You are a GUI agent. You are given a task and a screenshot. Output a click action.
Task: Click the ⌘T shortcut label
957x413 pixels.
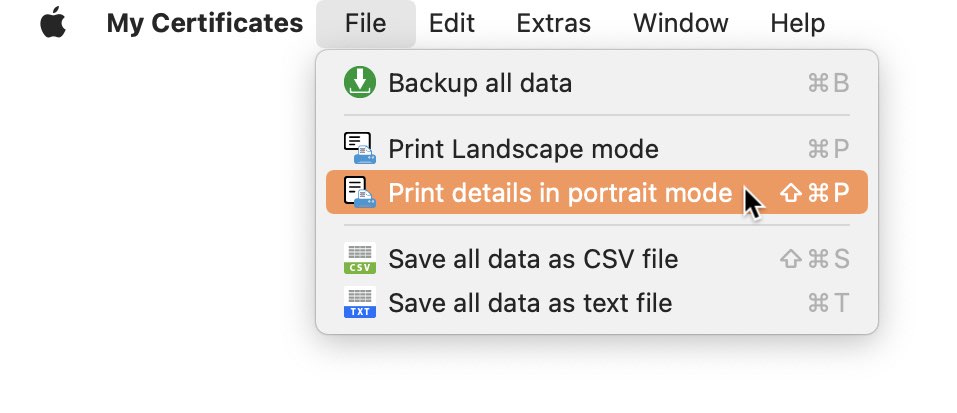828,303
